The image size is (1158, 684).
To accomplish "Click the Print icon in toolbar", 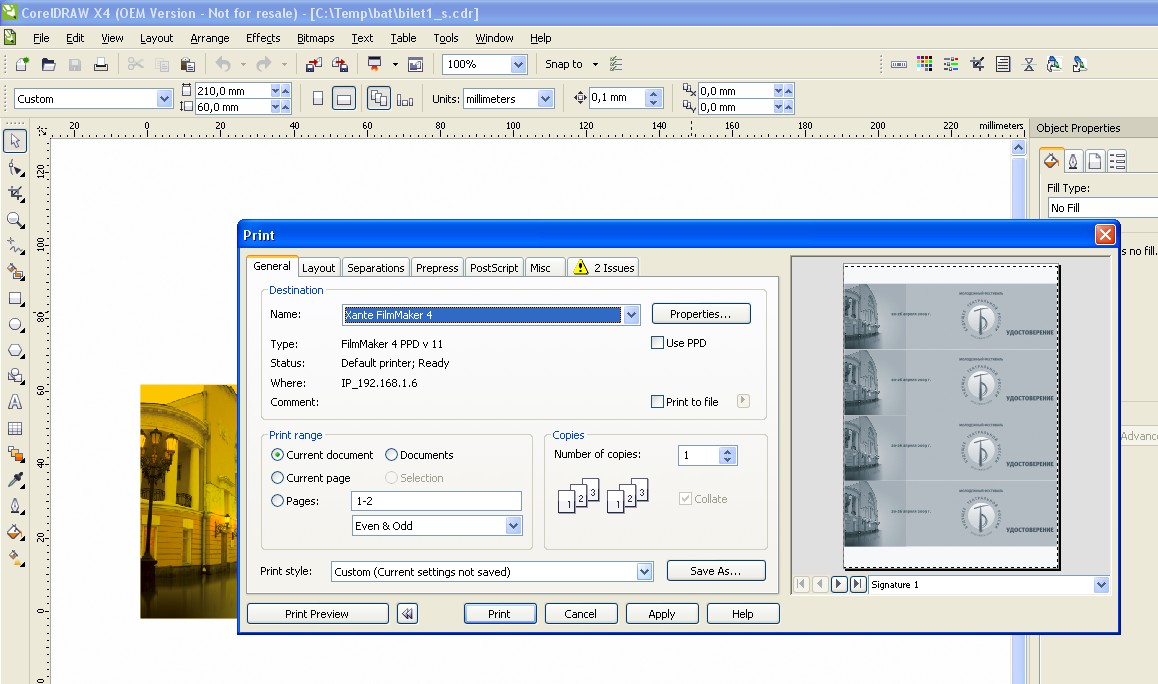I will point(101,64).
